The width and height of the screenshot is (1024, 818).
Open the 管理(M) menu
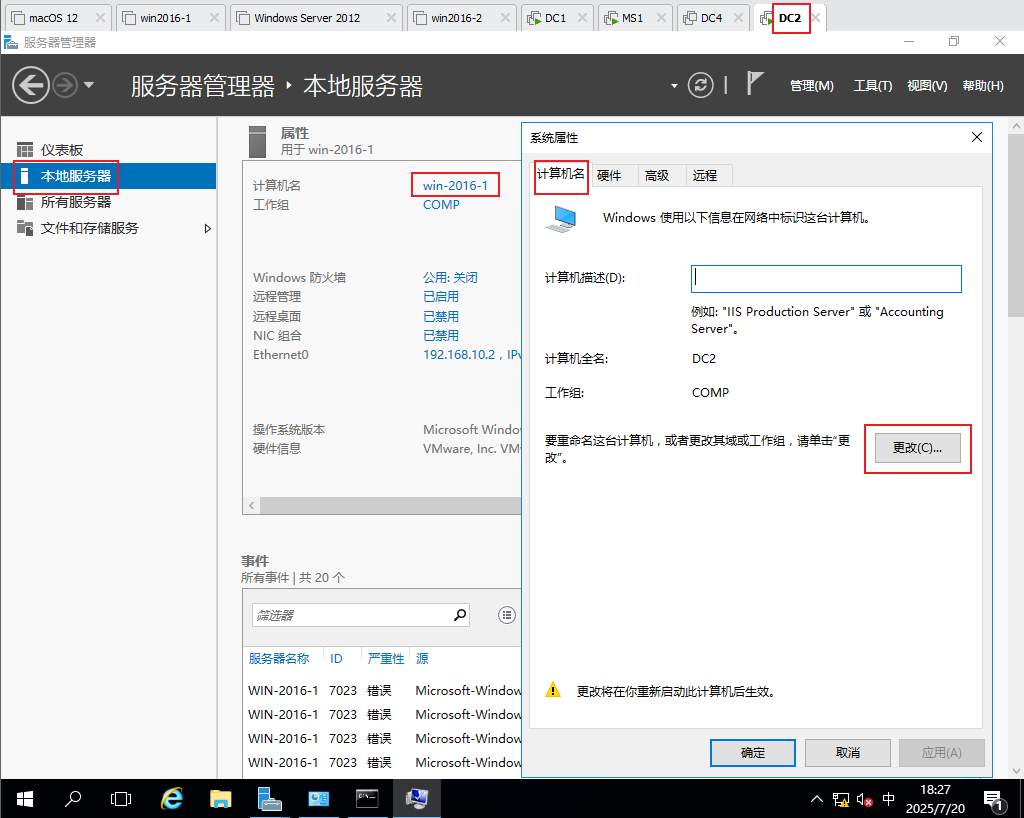coord(811,86)
